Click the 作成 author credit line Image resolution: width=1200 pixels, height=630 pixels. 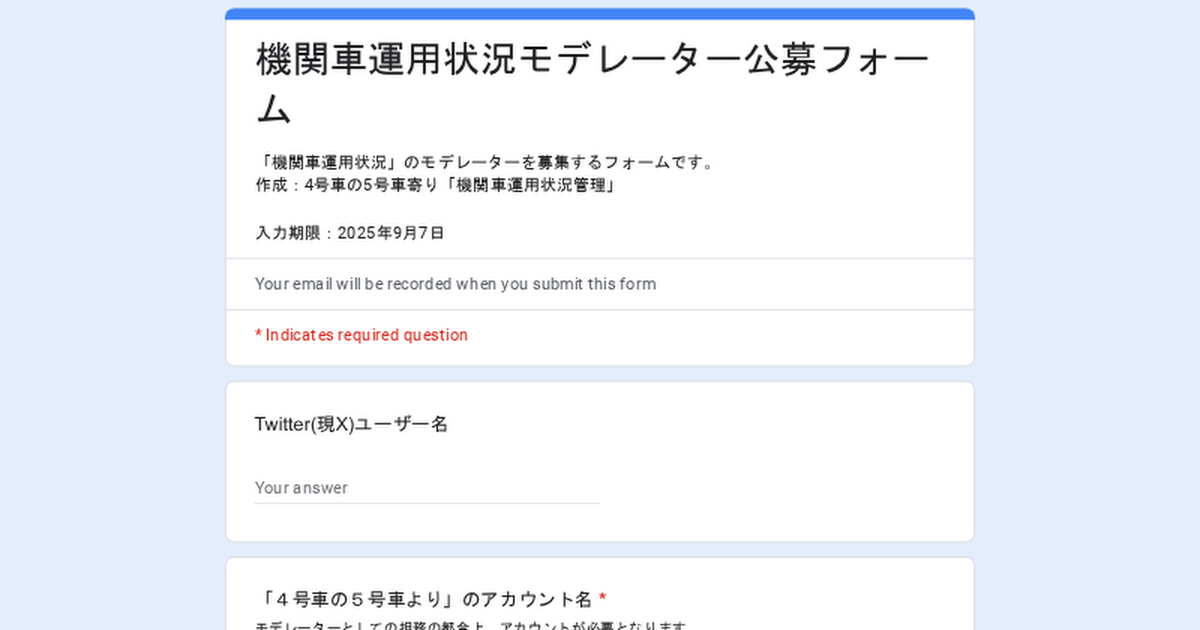pos(434,185)
